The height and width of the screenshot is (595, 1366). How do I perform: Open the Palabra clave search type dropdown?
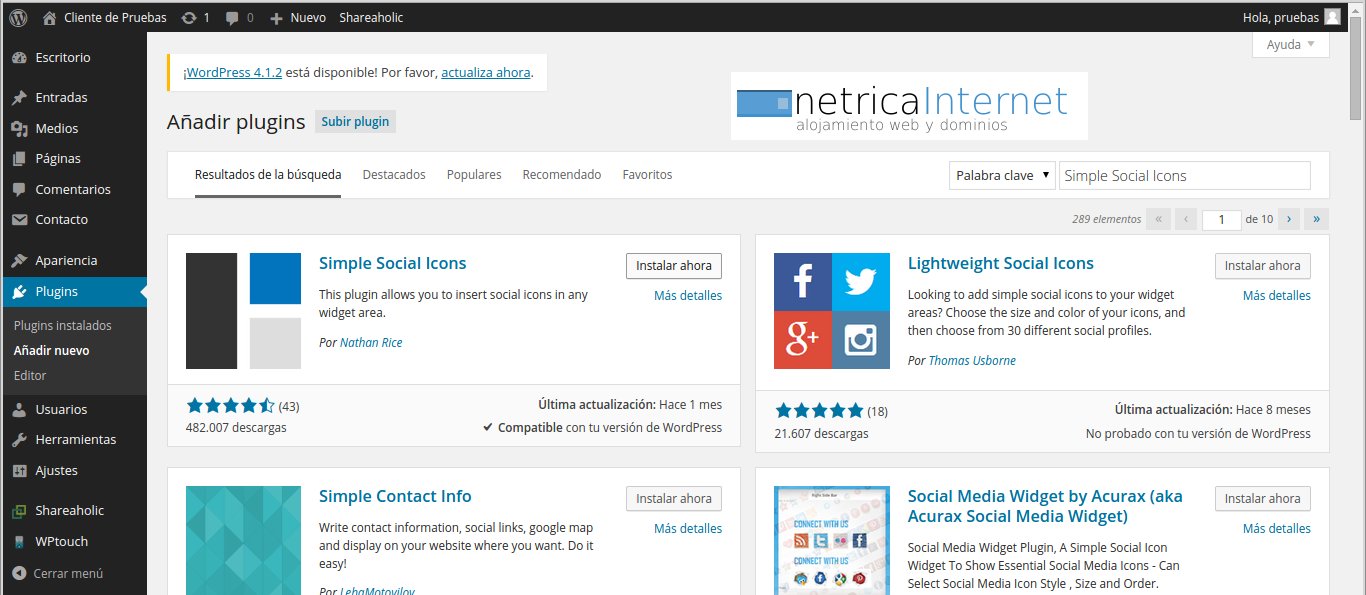1002,175
